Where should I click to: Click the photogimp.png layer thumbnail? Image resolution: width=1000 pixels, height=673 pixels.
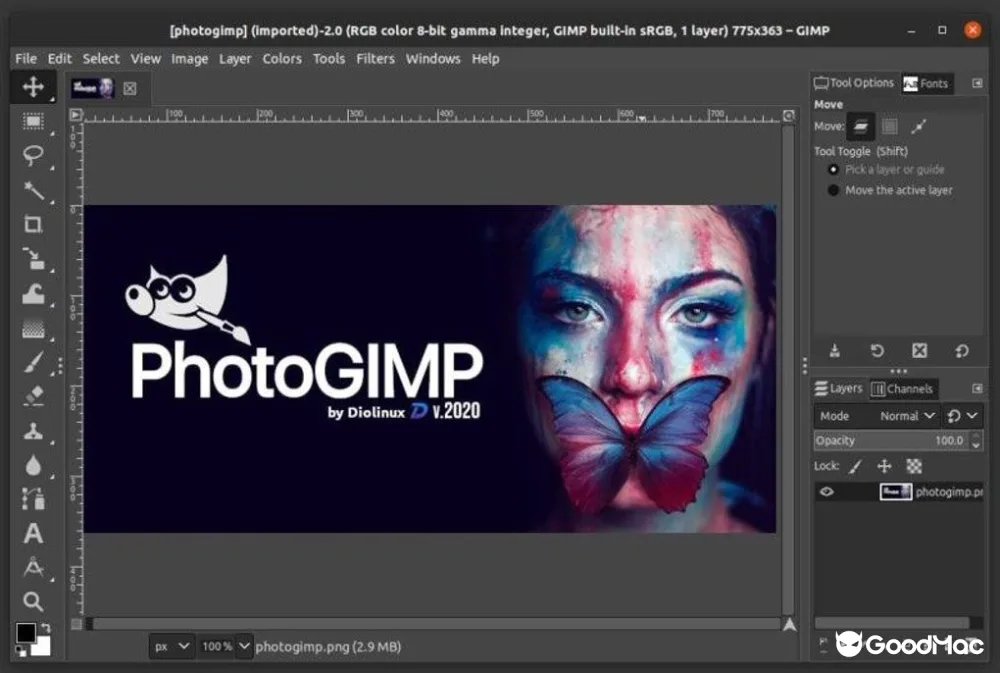point(895,491)
